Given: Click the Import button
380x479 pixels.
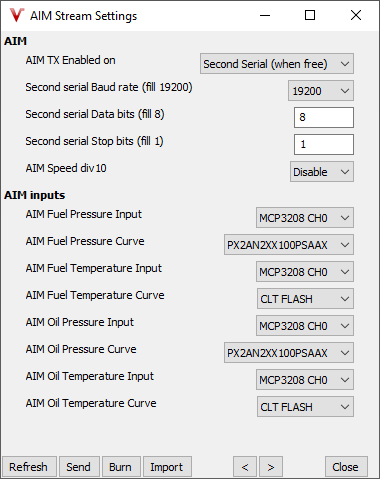Looking at the screenshot, I should [167, 467].
